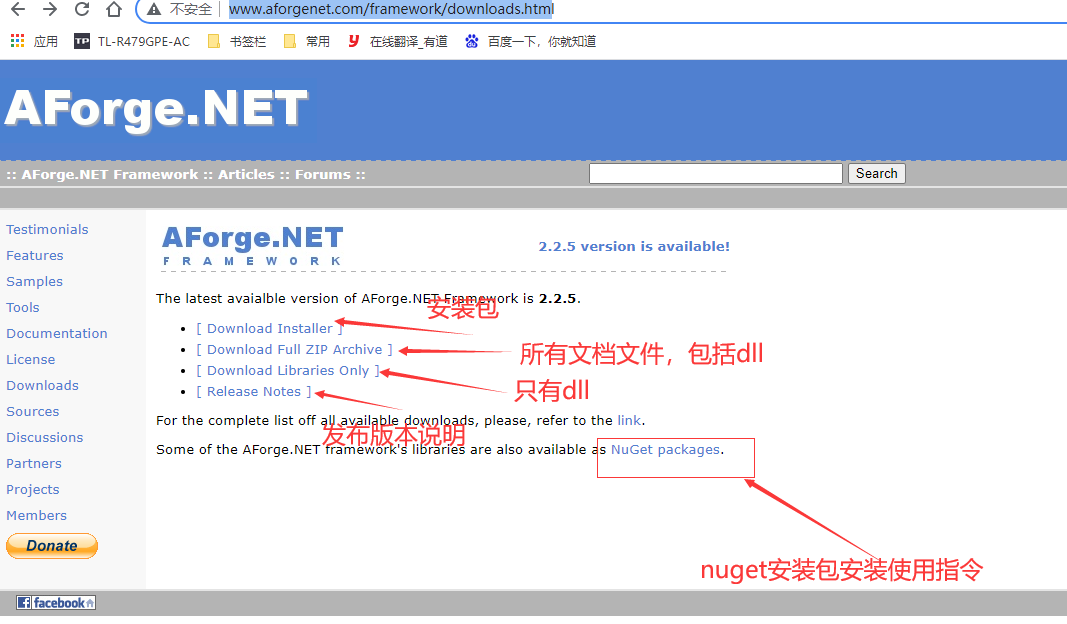Viewport: 1067px width, 624px height.
Task: Click the Search button
Action: [x=876, y=174]
